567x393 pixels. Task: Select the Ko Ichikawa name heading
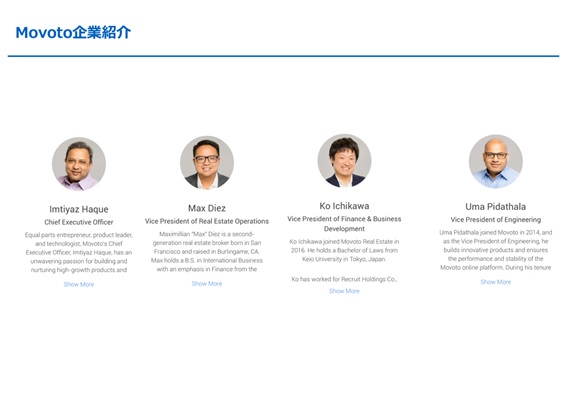(x=344, y=206)
